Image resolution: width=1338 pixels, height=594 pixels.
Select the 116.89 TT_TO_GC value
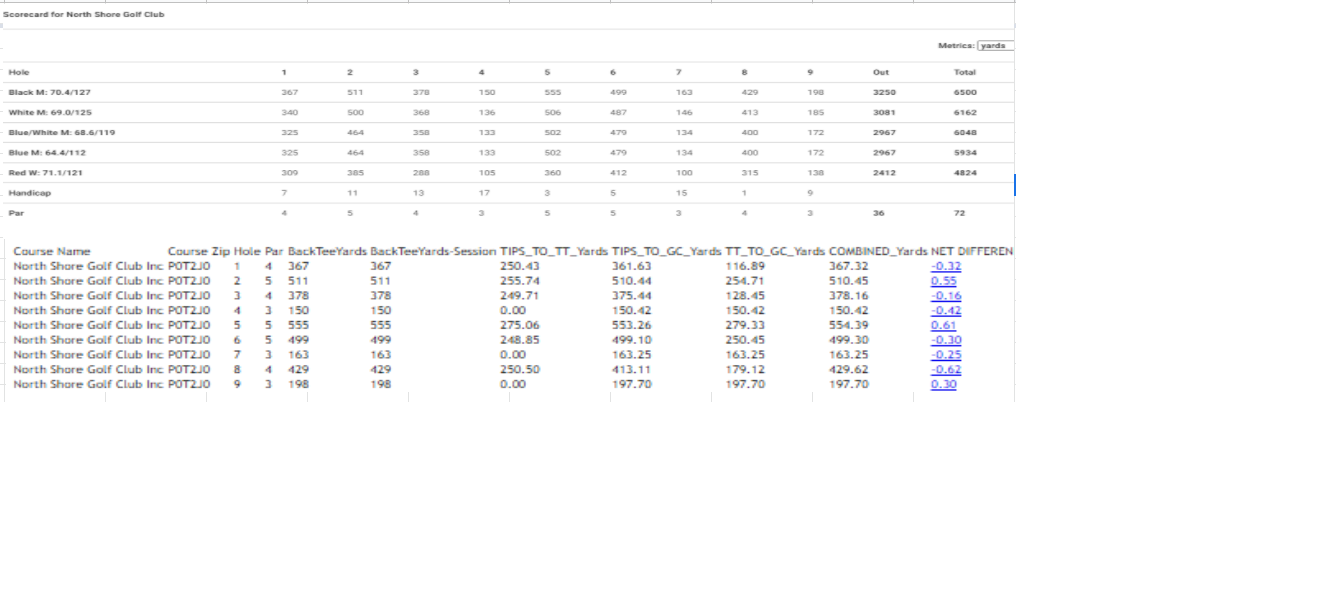pyautogui.click(x=745, y=266)
